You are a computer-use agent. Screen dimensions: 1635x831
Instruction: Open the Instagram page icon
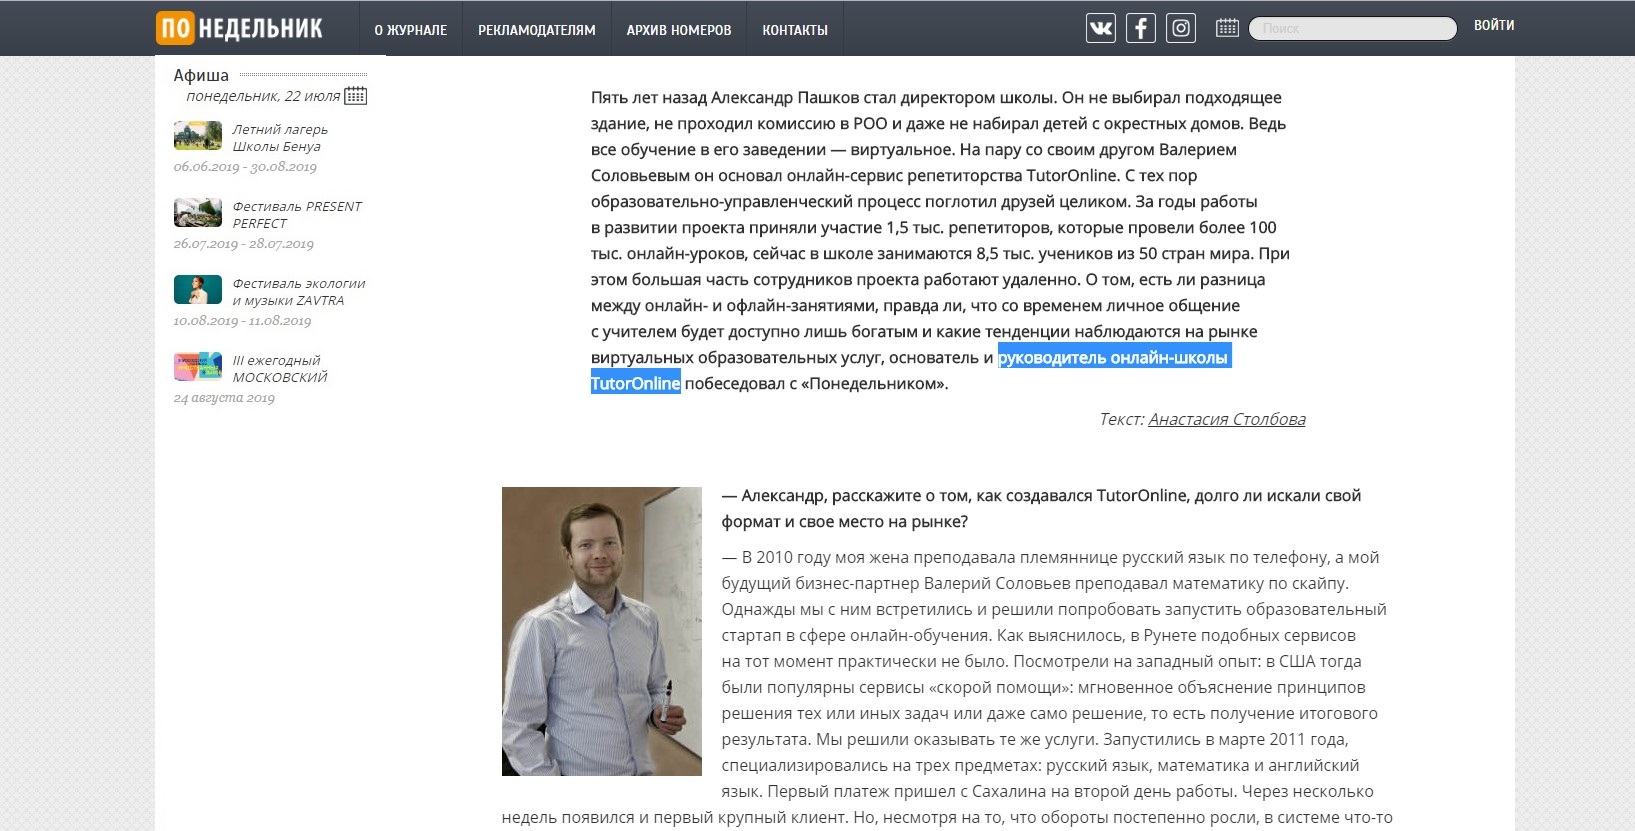(x=1181, y=28)
